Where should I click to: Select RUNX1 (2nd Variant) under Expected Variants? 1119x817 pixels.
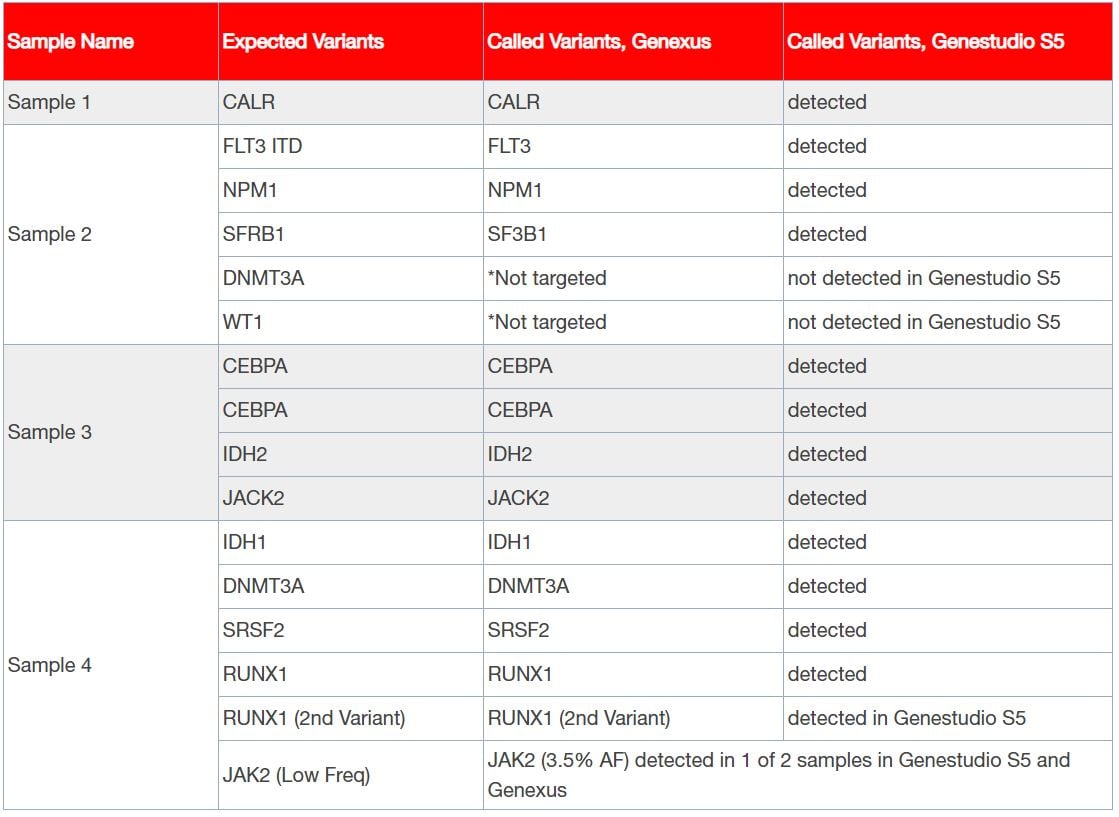314,718
